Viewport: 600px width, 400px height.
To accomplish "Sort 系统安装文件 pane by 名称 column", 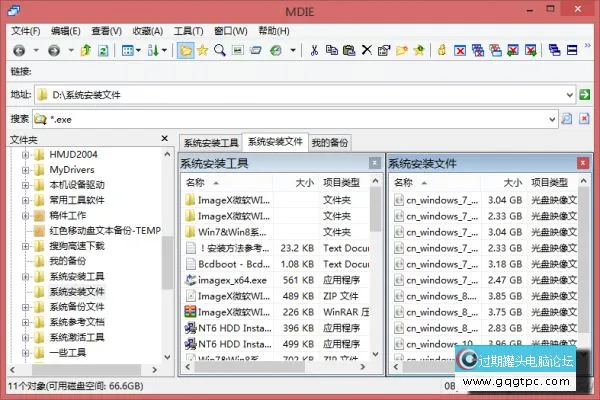I will (x=435, y=183).
